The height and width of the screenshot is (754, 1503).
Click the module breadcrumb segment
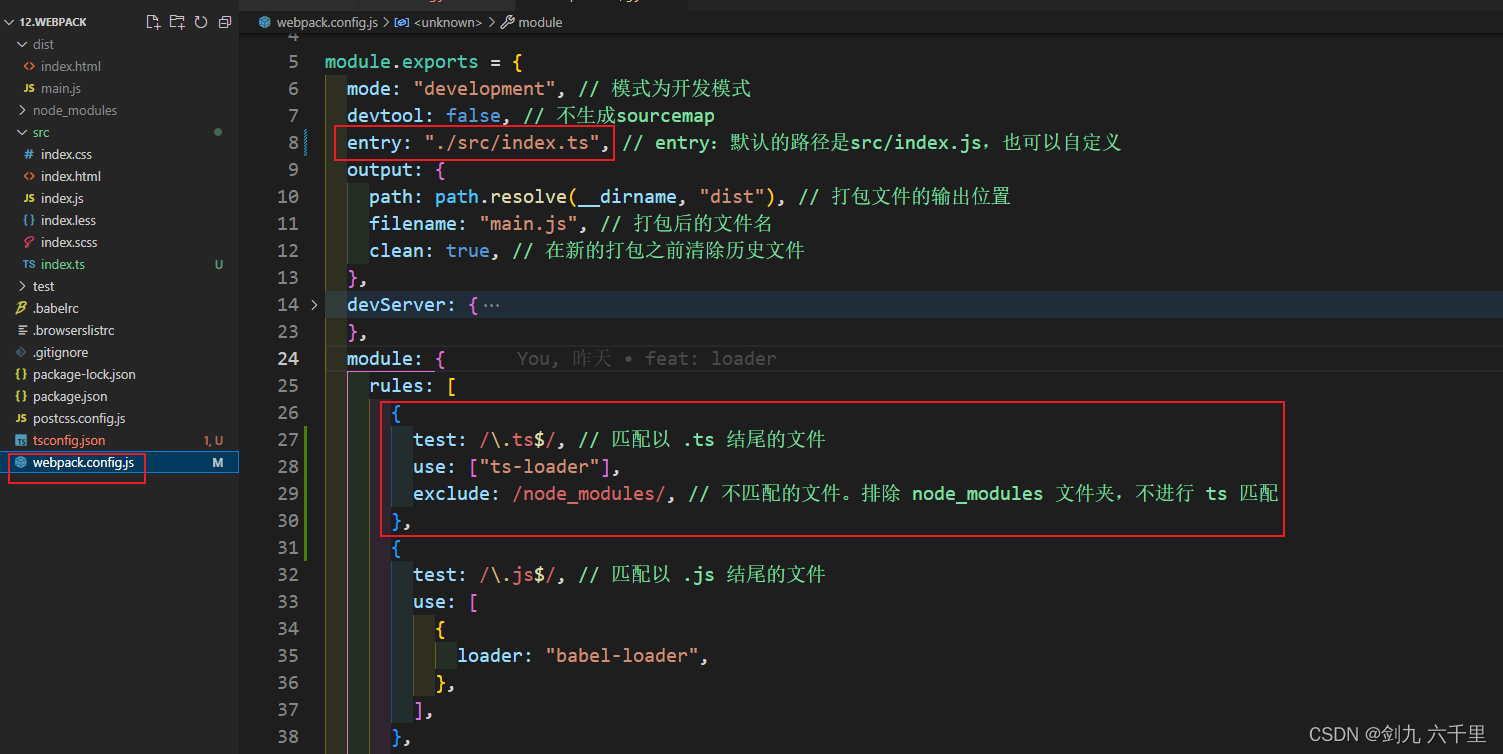click(x=540, y=22)
